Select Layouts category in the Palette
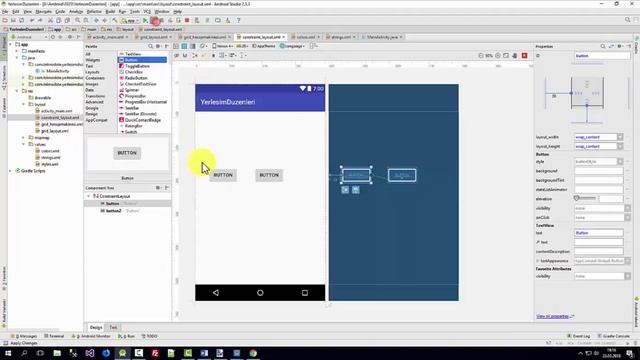The height and width of the screenshot is (360, 640). click(x=93, y=72)
